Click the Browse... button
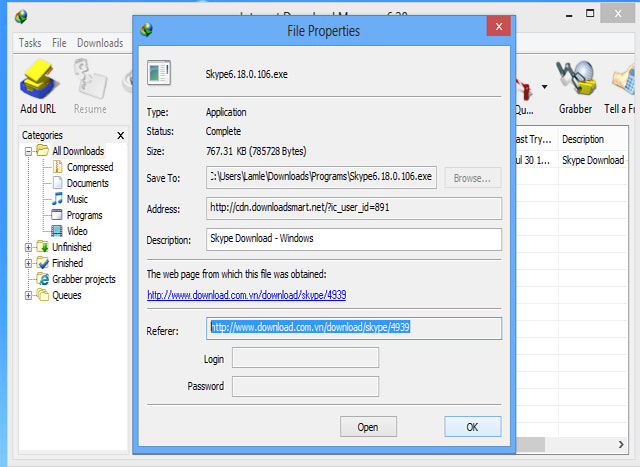Viewport: 640px width, 467px height. tap(472, 178)
